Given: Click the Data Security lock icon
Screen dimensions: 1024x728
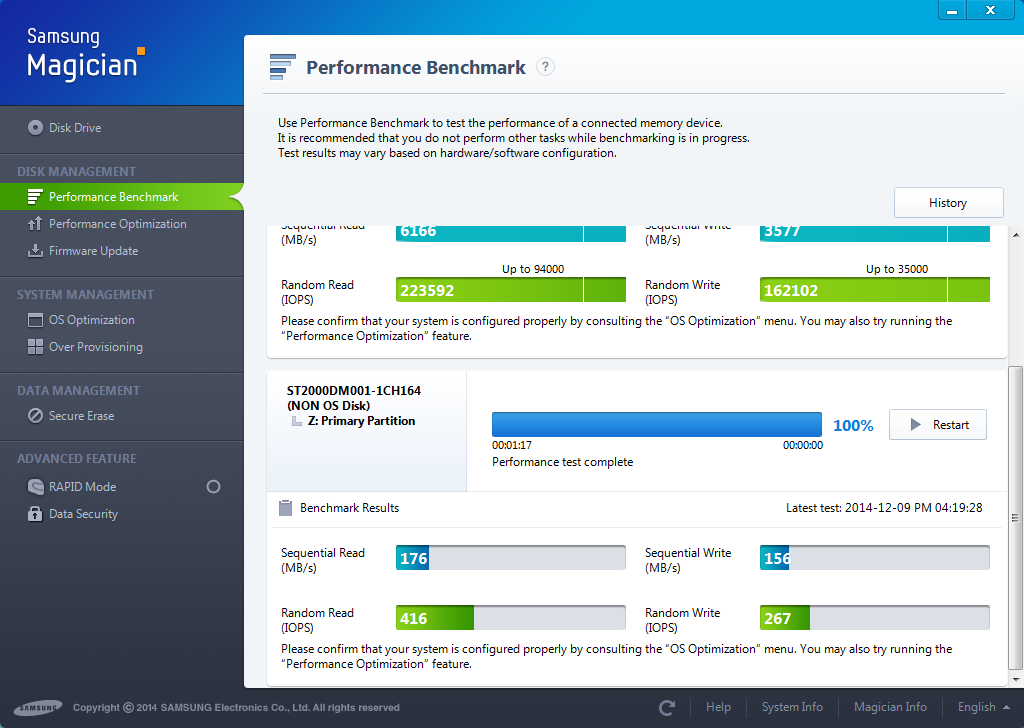Looking at the screenshot, I should 35,514.
